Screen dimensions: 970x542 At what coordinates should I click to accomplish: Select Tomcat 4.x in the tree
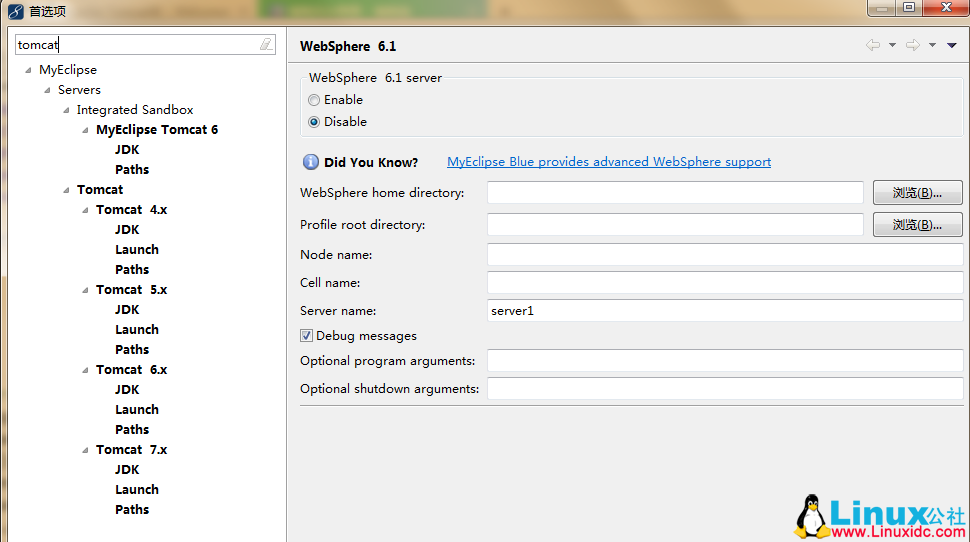[x=132, y=210]
